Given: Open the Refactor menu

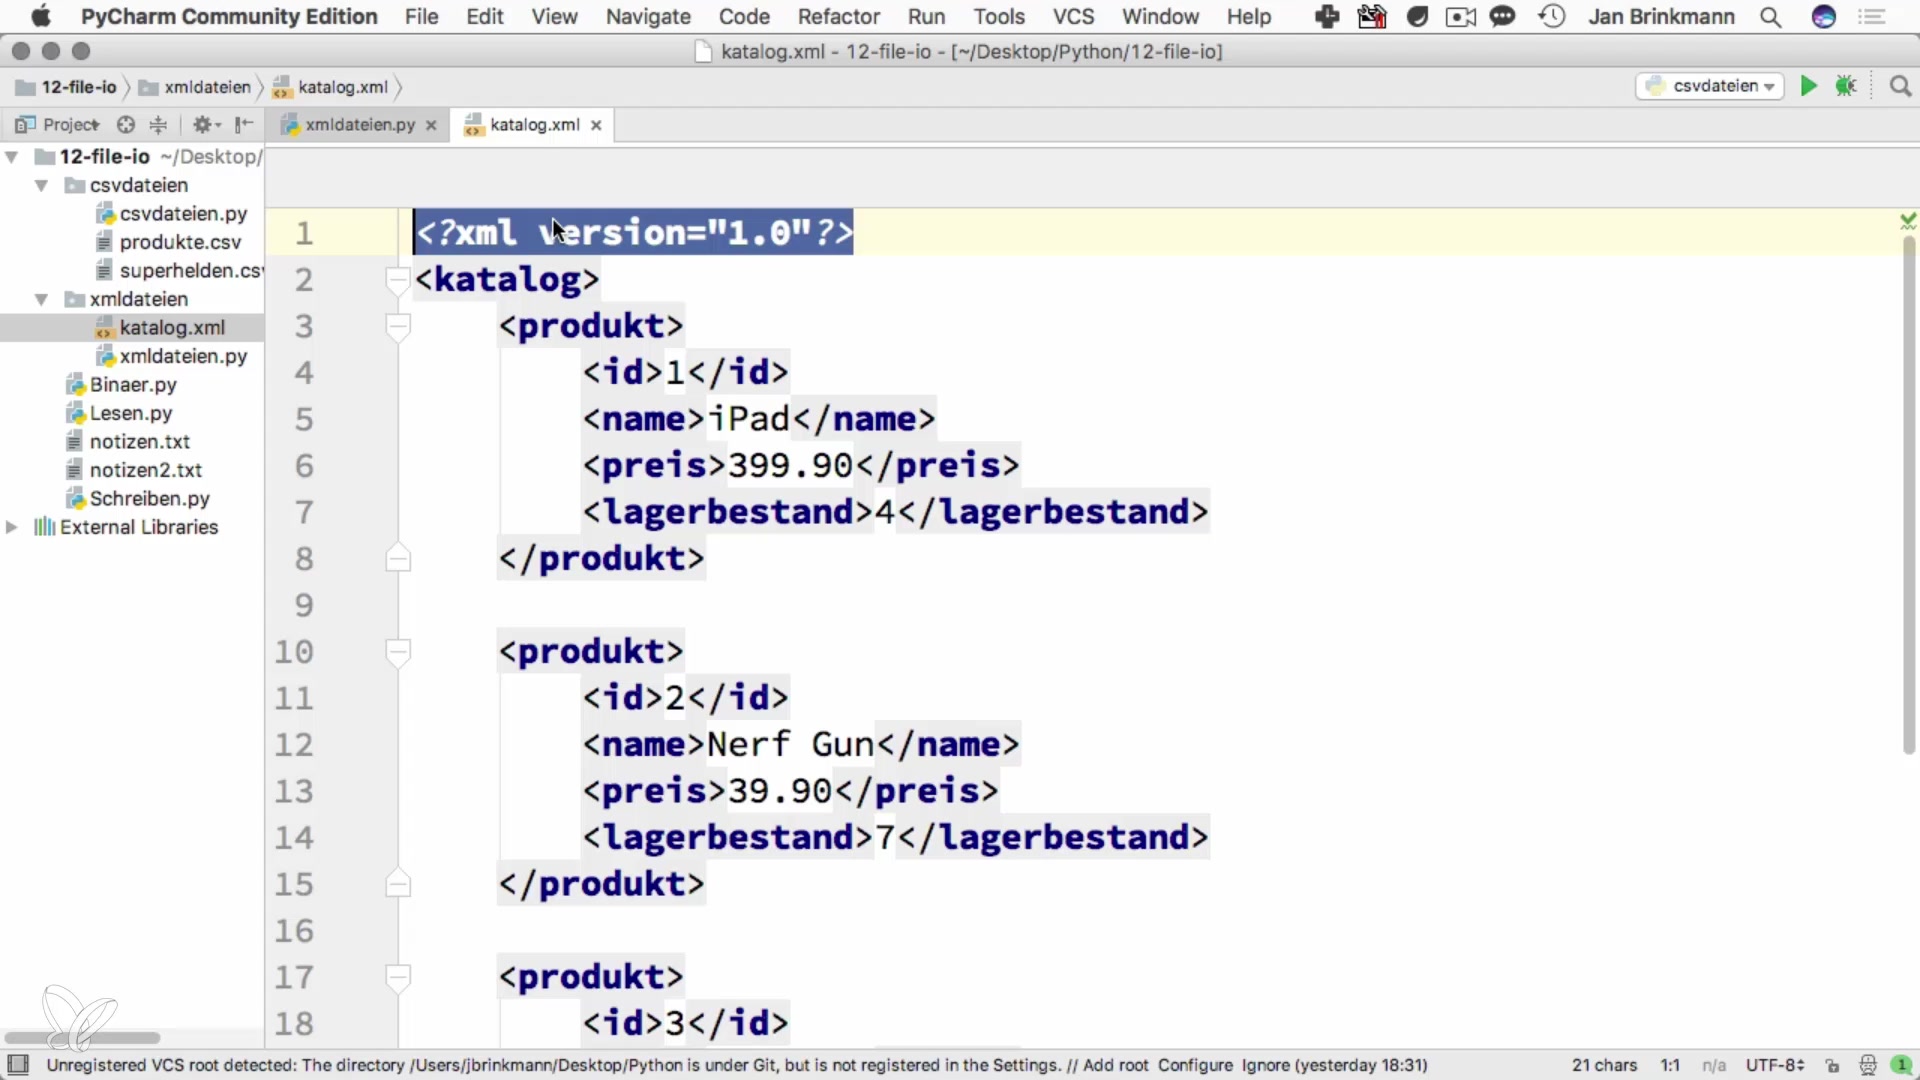Looking at the screenshot, I should pyautogui.click(x=838, y=17).
